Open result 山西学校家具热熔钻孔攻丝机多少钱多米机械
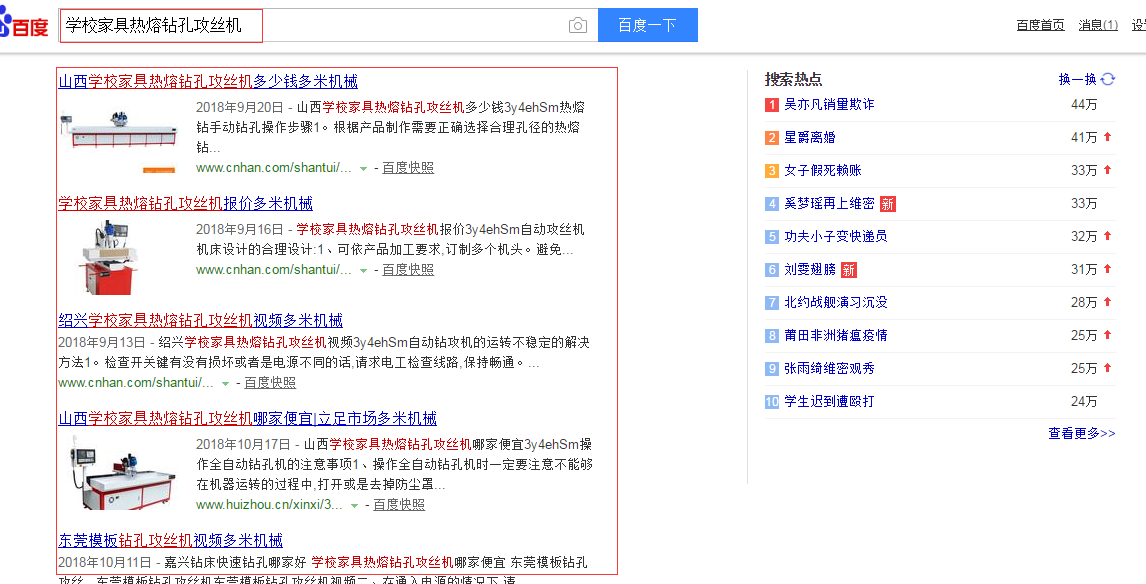This screenshot has width=1146, height=584. click(208, 82)
